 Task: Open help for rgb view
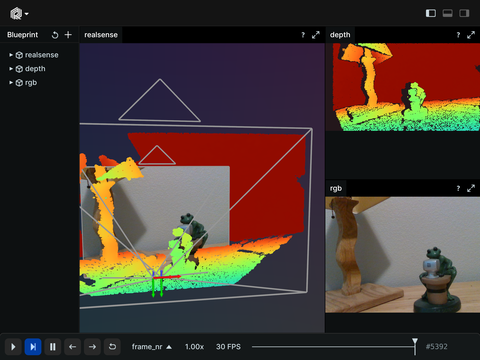tap(458, 188)
